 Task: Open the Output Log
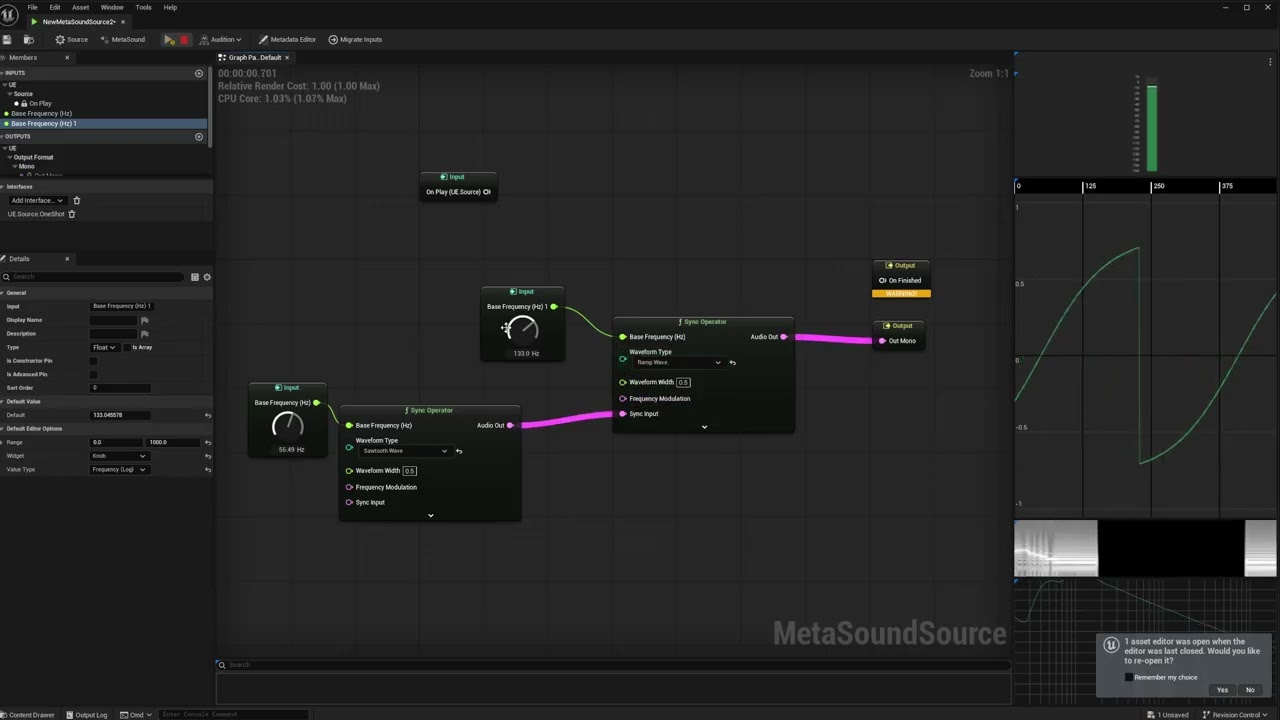pos(86,714)
